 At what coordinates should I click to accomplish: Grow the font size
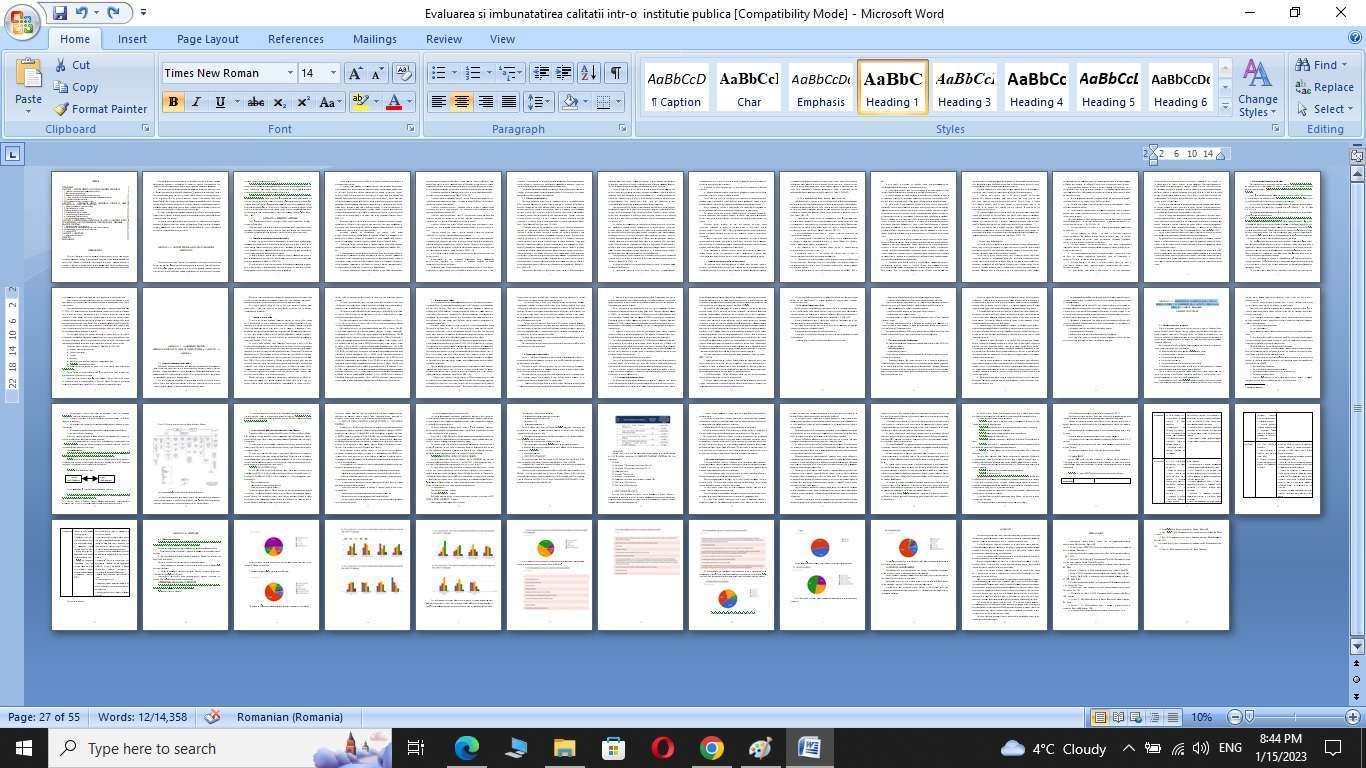click(x=354, y=73)
